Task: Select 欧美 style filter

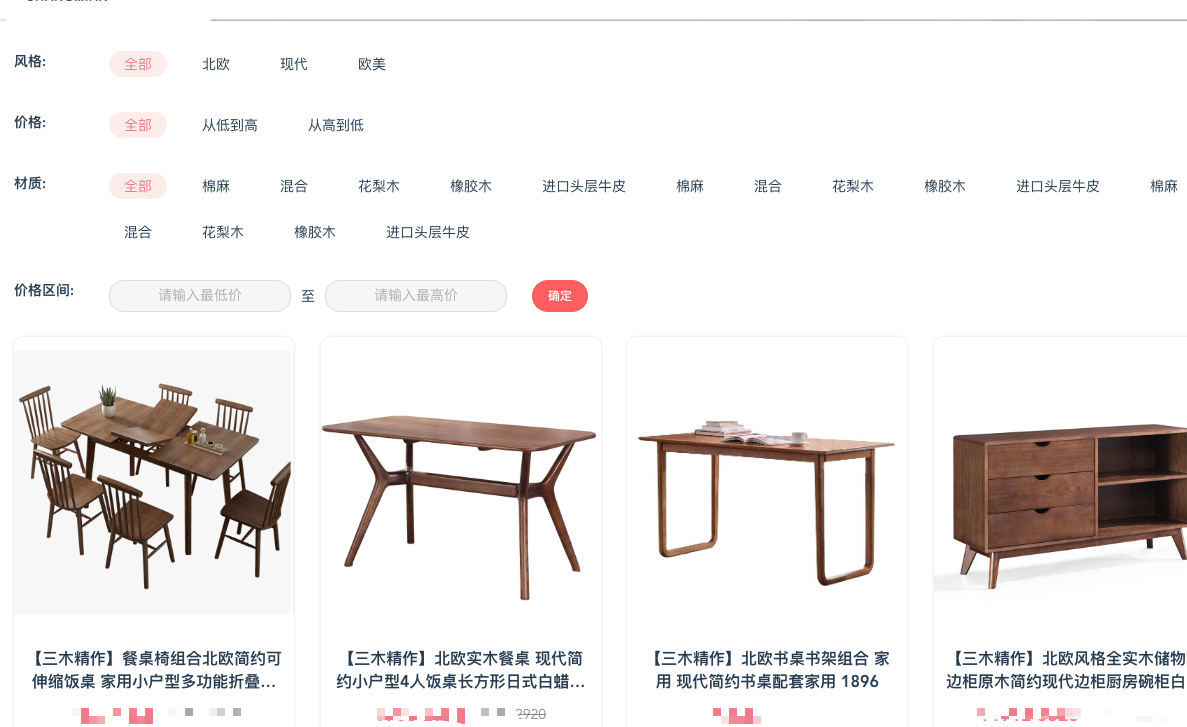Action: pos(372,64)
